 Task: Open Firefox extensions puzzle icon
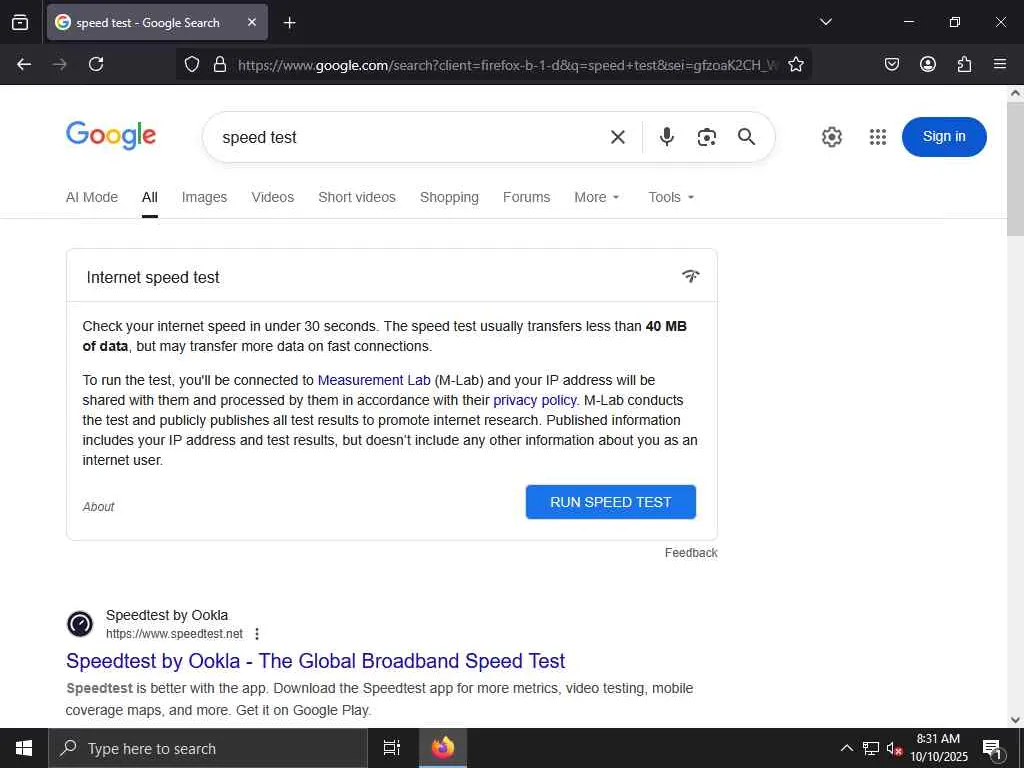point(964,64)
